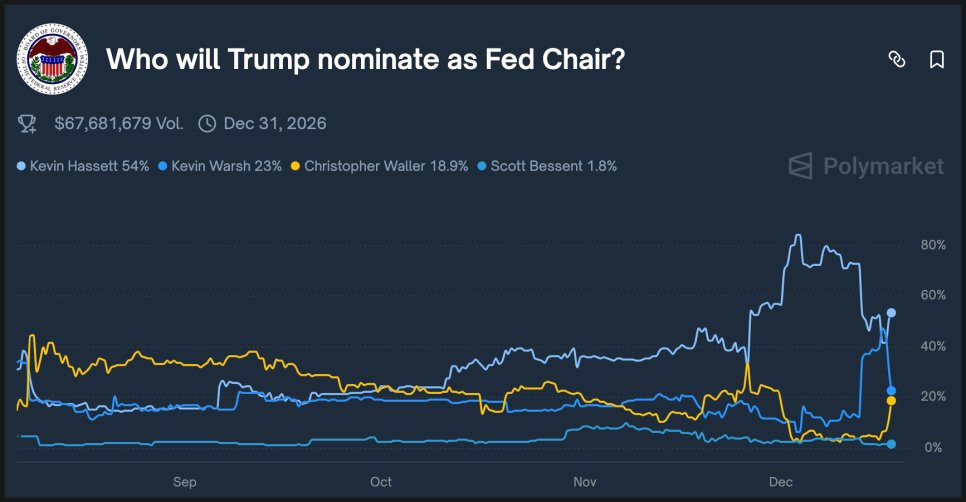Viewport: 966px width, 502px height.
Task: Bookmark this market
Action: (x=937, y=60)
